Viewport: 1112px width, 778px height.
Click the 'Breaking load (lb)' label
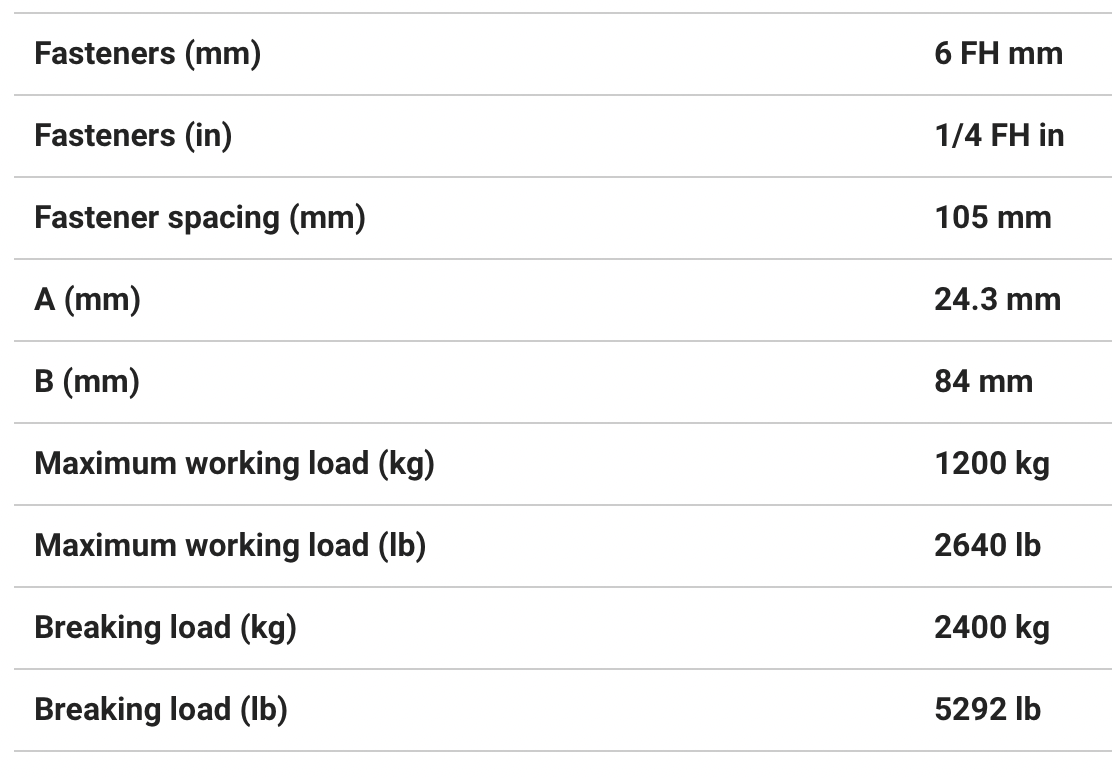point(161,710)
